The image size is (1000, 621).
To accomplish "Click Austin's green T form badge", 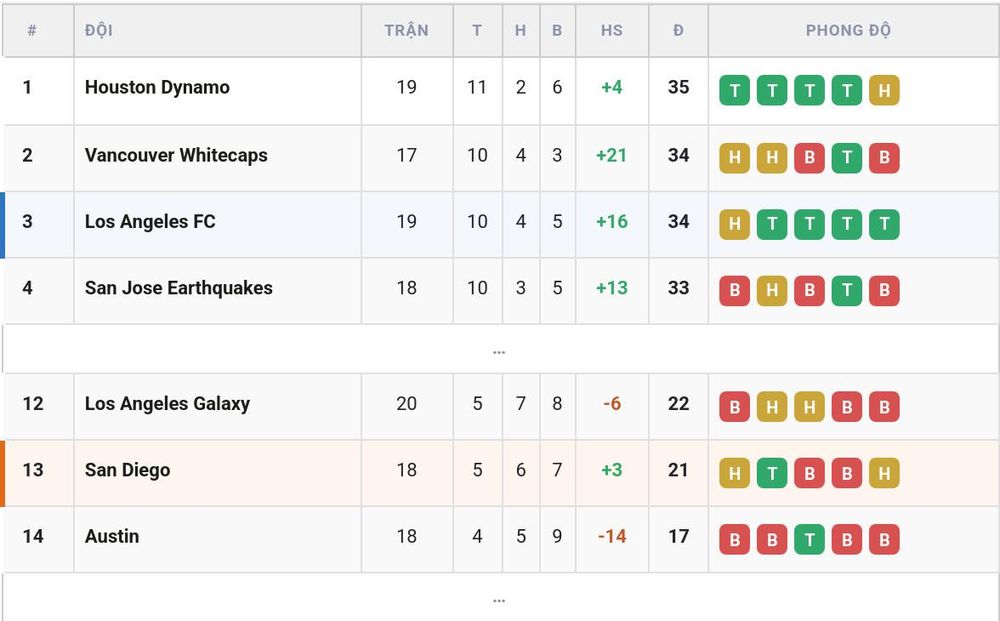I will [809, 539].
